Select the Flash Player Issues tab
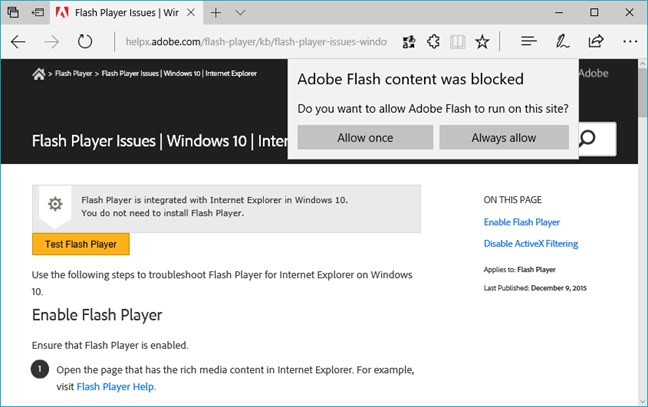 118,13
